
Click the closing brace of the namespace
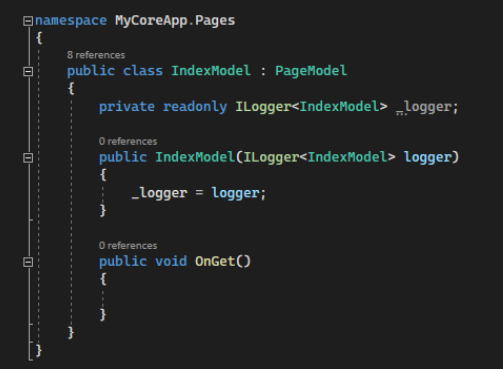(39, 350)
